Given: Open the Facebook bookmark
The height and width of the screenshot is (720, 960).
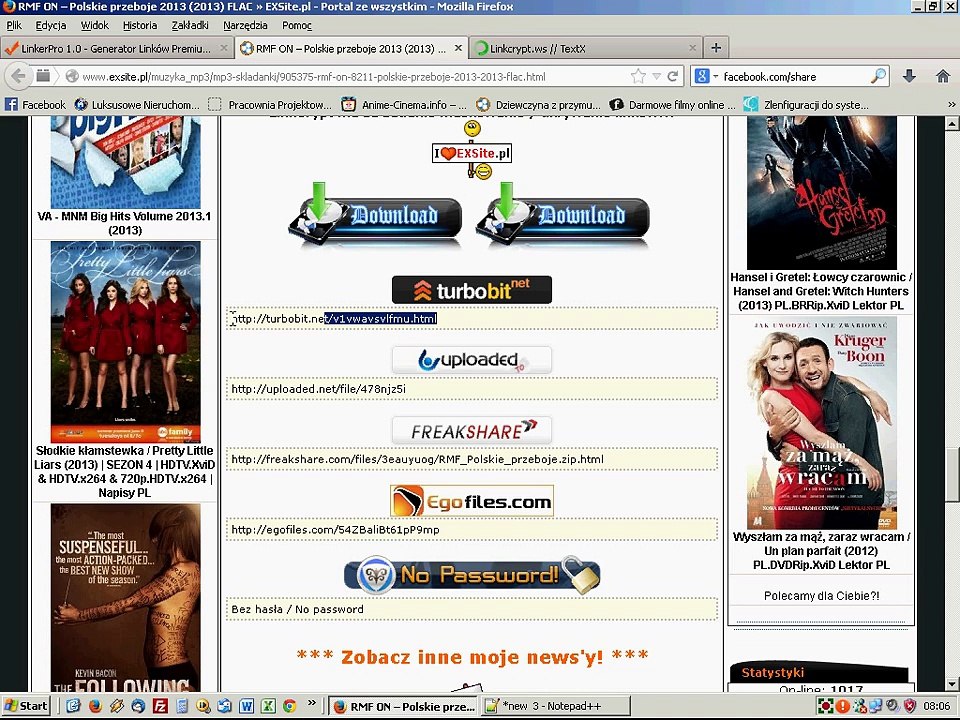Looking at the screenshot, I should 36,105.
